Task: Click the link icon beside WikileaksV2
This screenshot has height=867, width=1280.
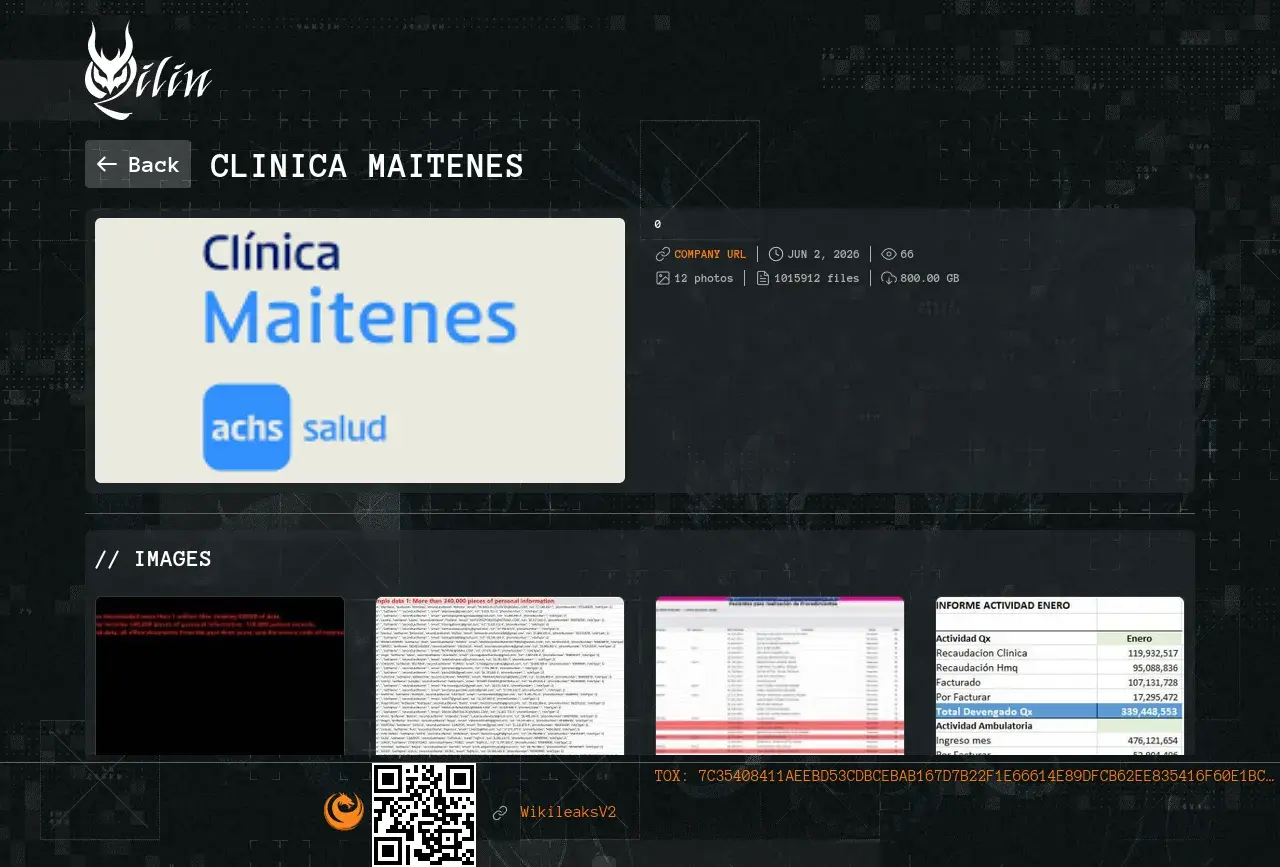Action: click(500, 813)
